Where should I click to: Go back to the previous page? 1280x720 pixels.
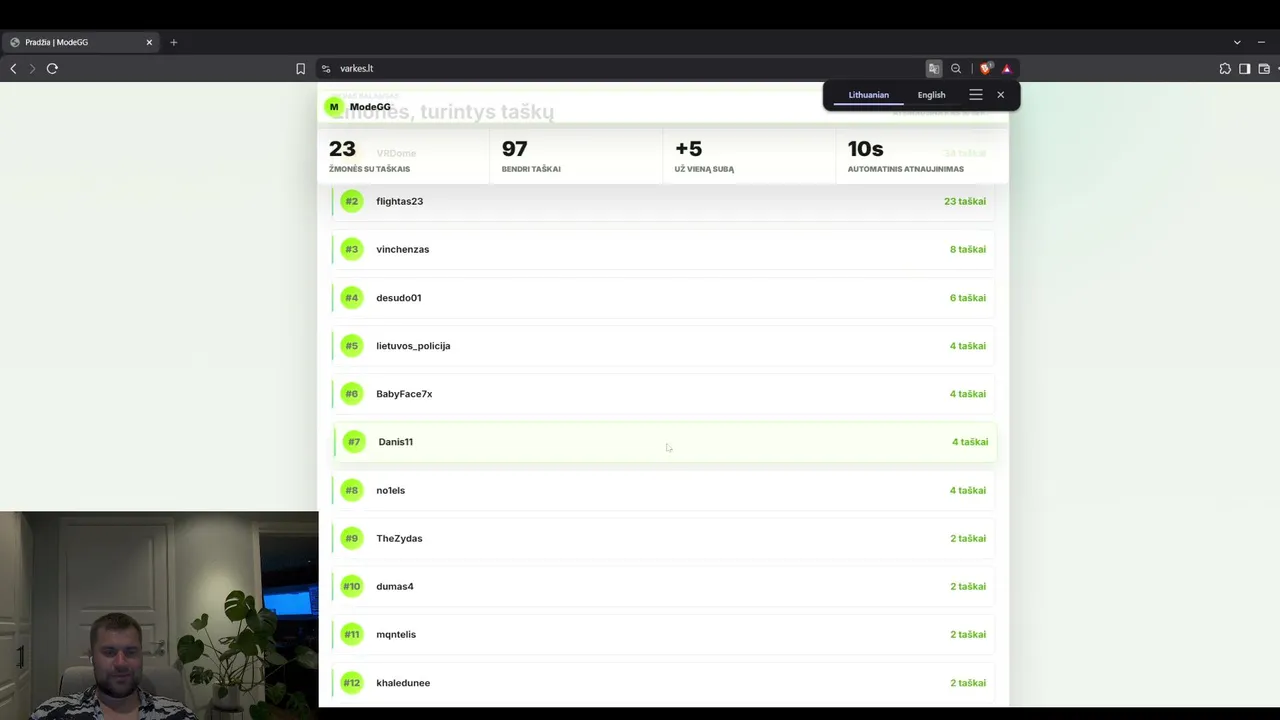coord(13,69)
